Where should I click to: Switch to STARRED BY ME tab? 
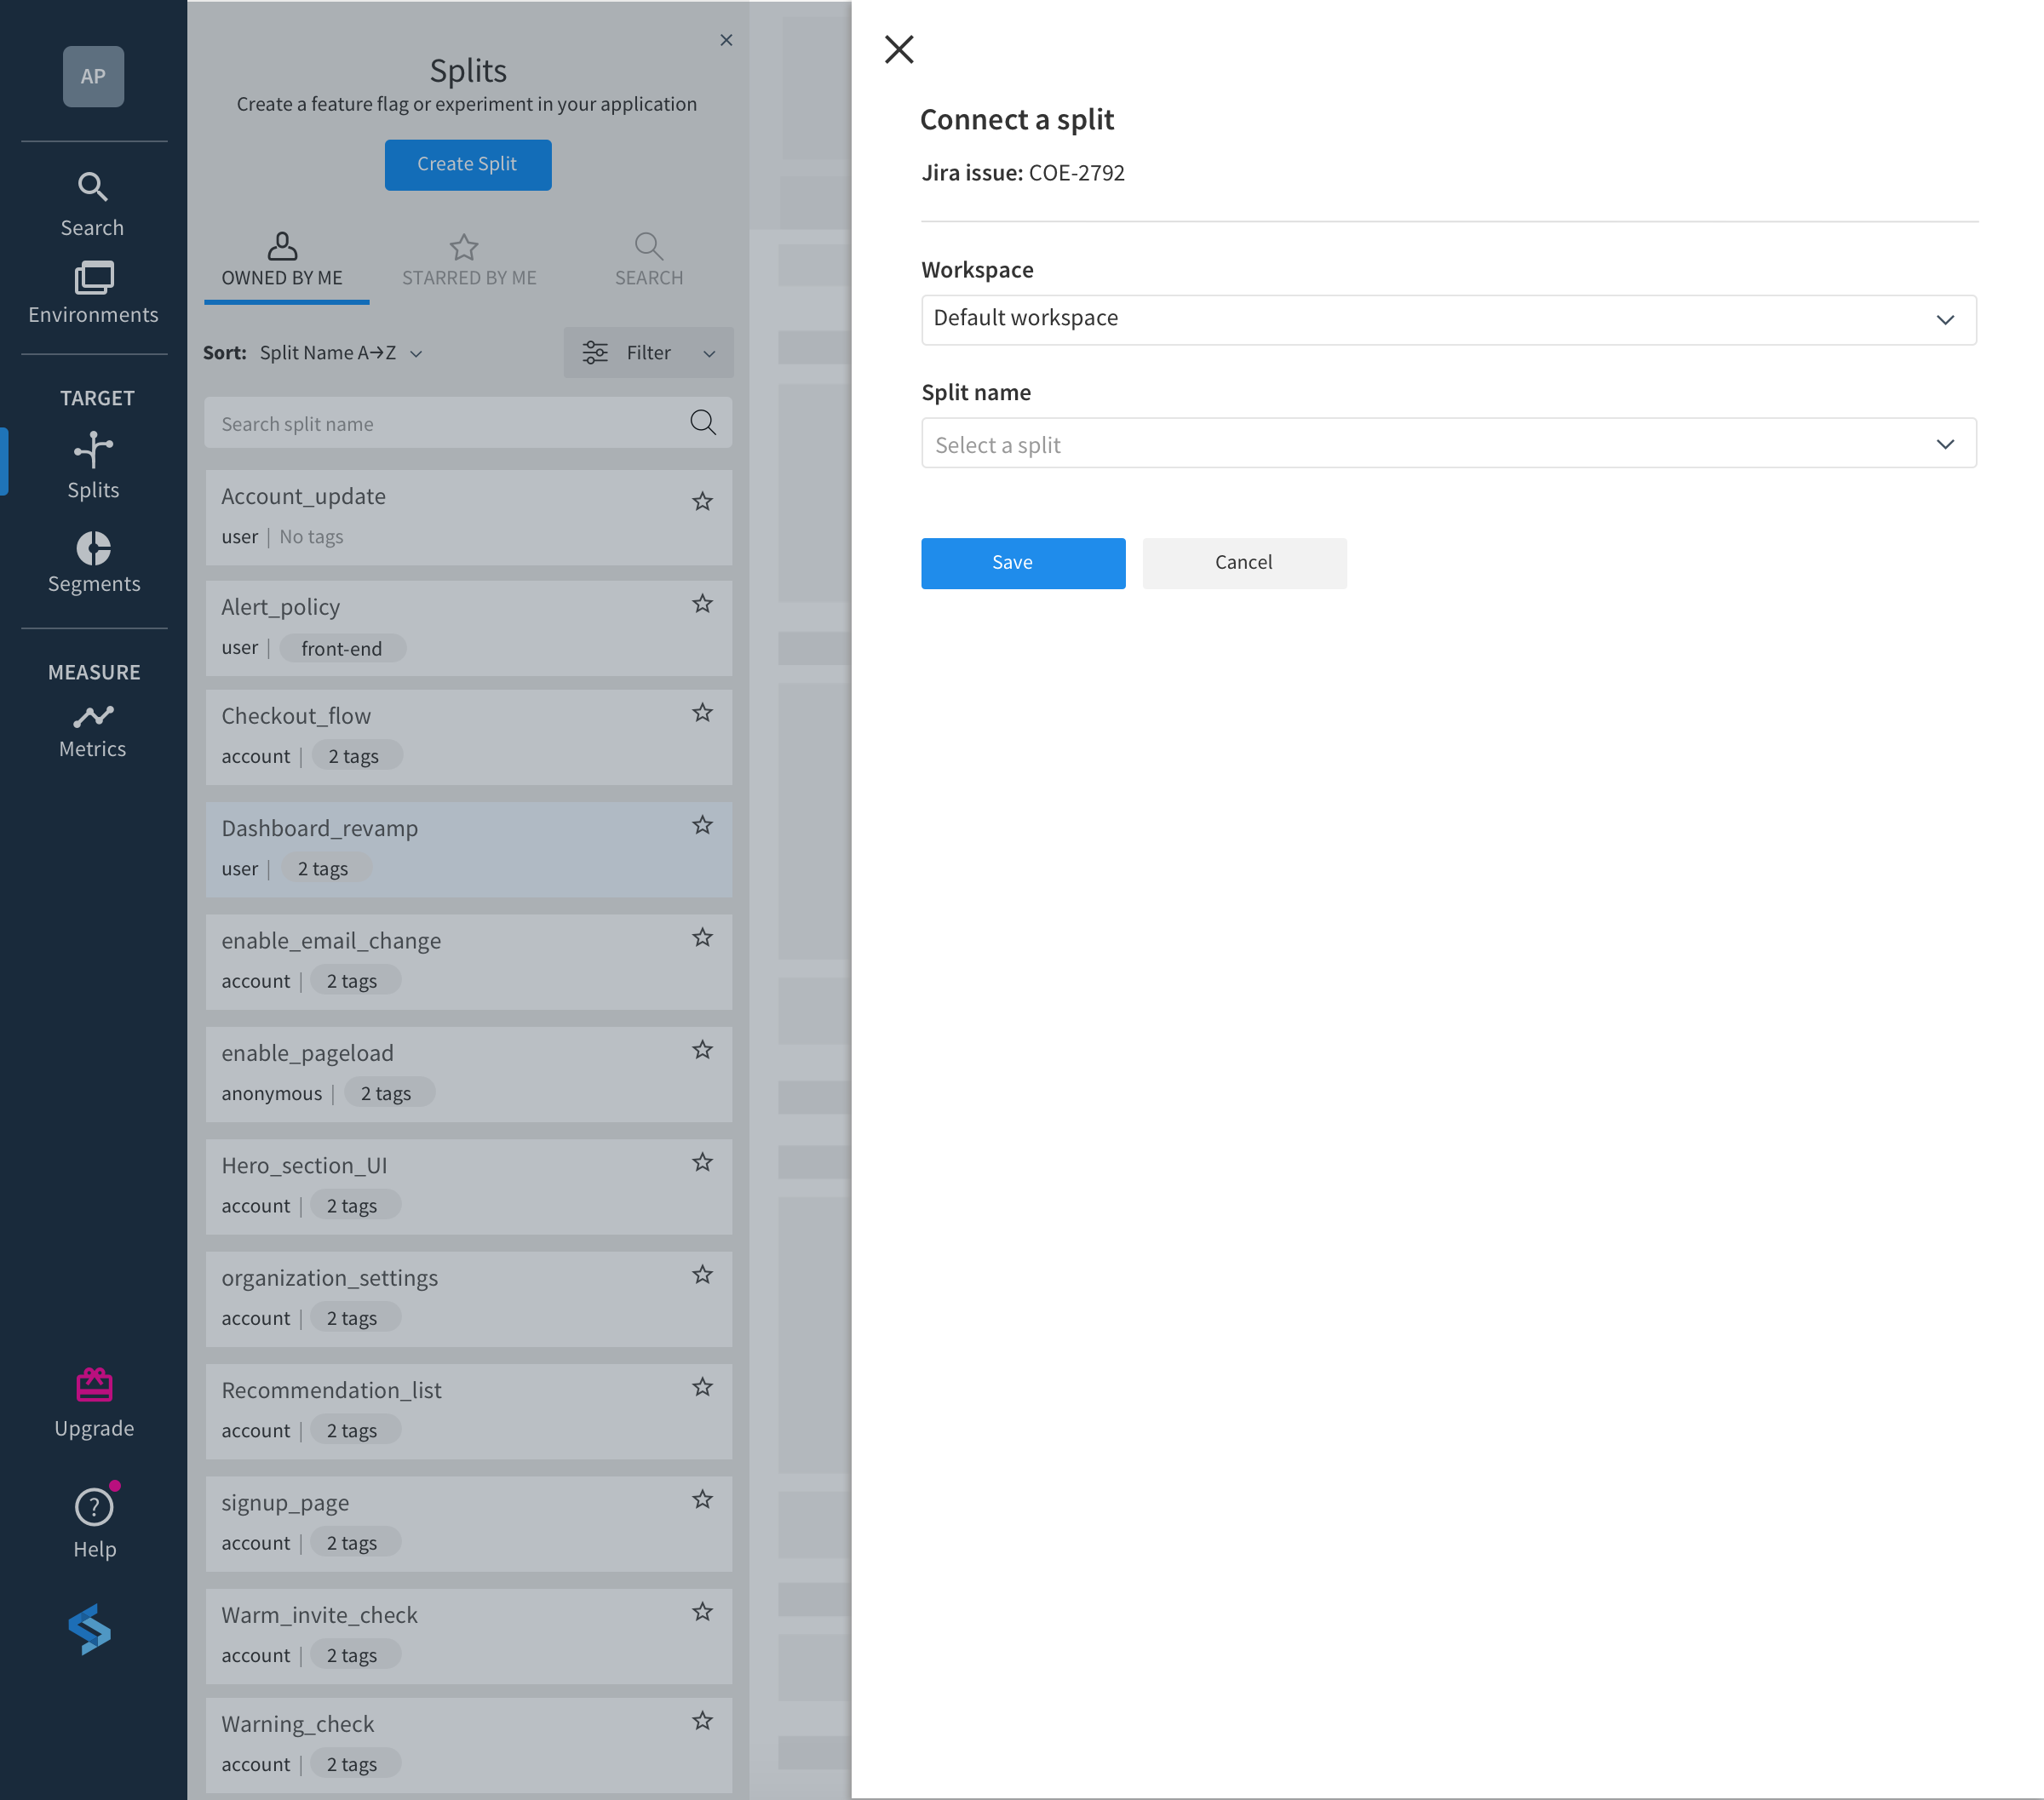[468, 259]
